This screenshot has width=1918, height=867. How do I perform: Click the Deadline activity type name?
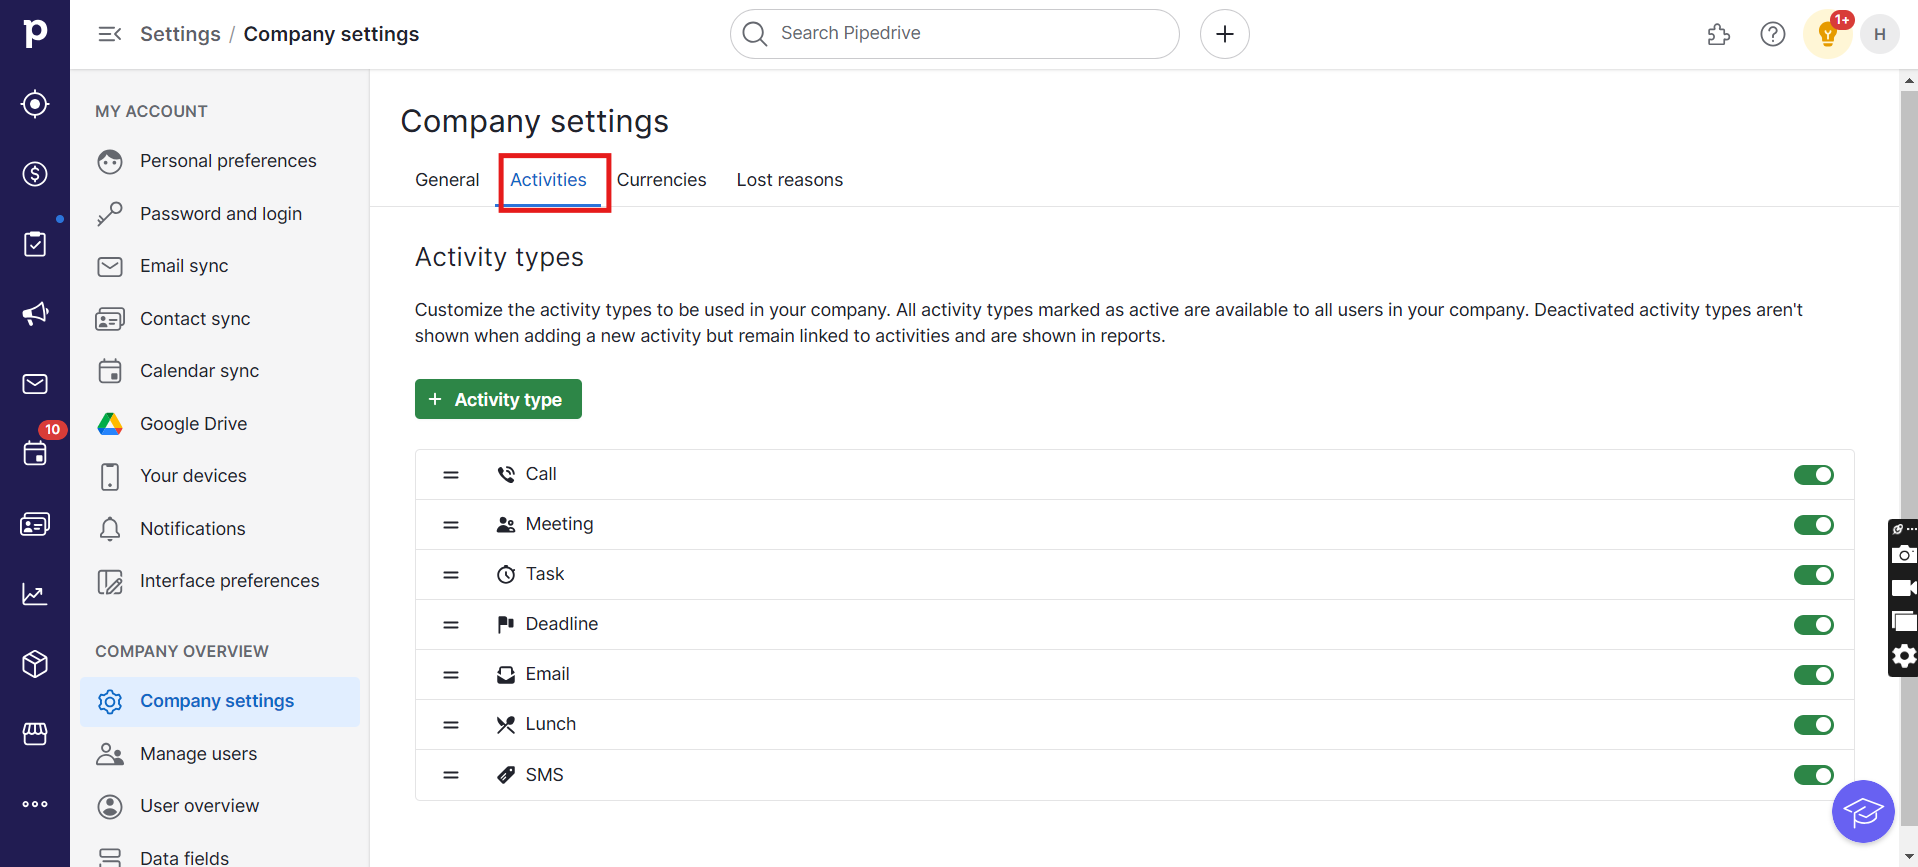pos(562,624)
